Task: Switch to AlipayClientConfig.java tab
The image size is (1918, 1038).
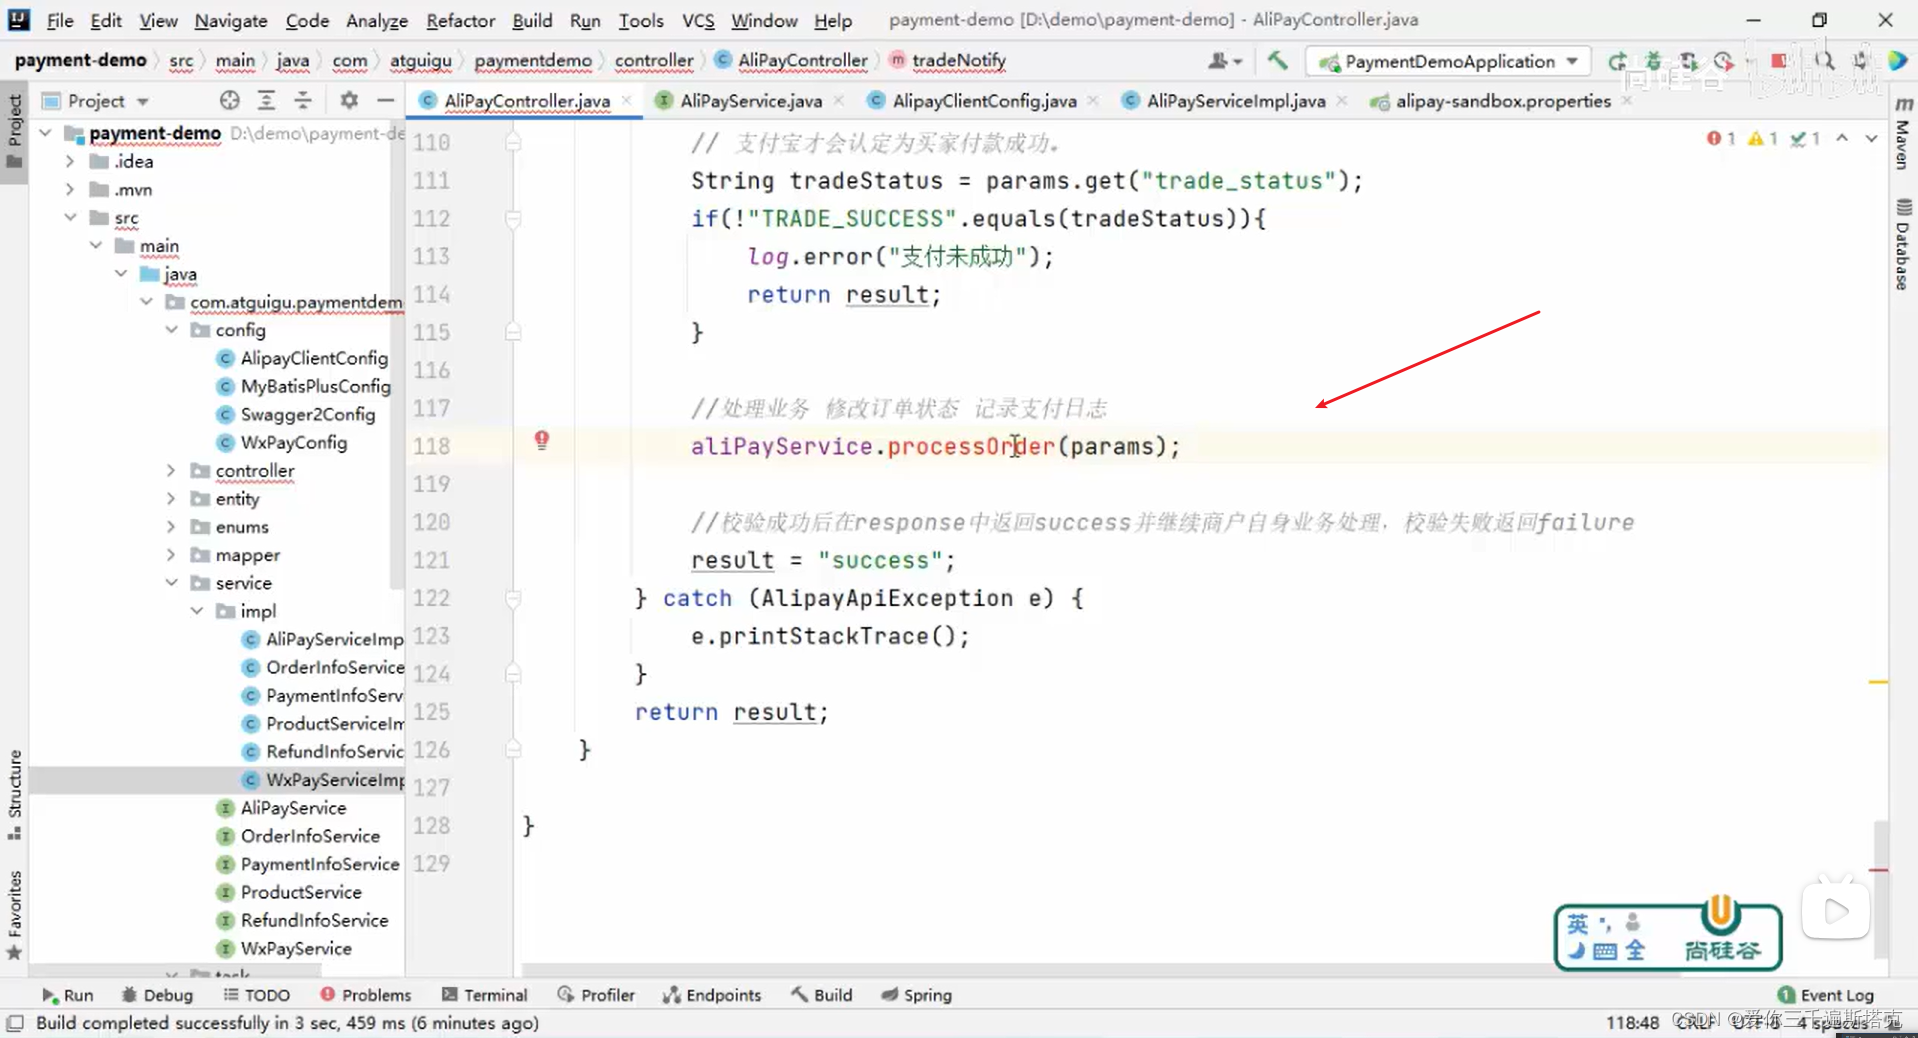Action: click(x=984, y=100)
